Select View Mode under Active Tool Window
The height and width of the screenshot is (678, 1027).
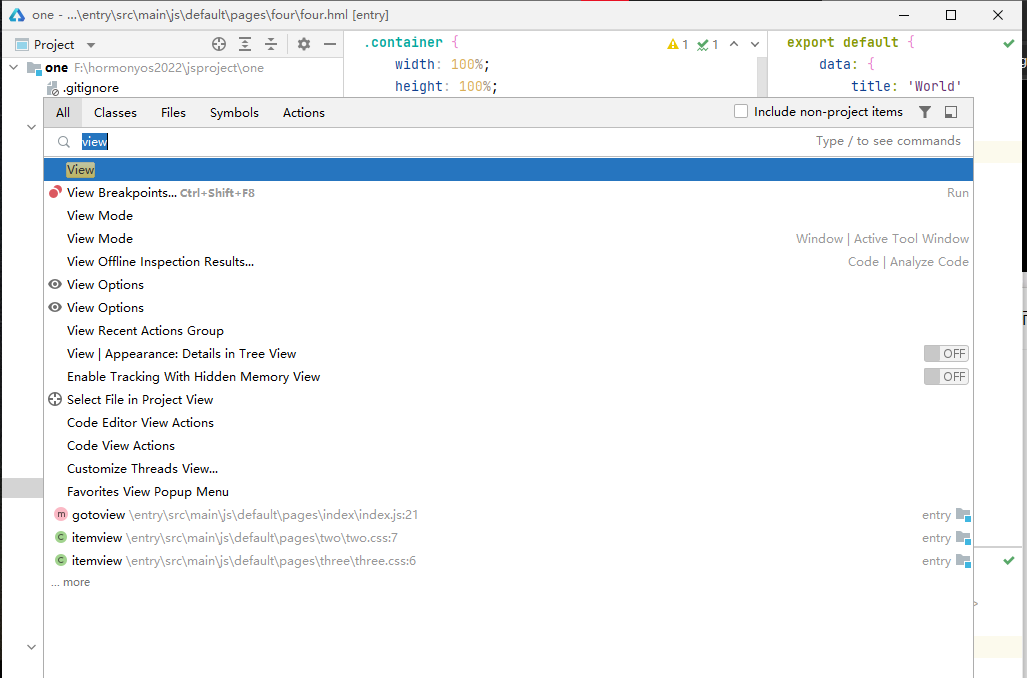[x=508, y=238]
